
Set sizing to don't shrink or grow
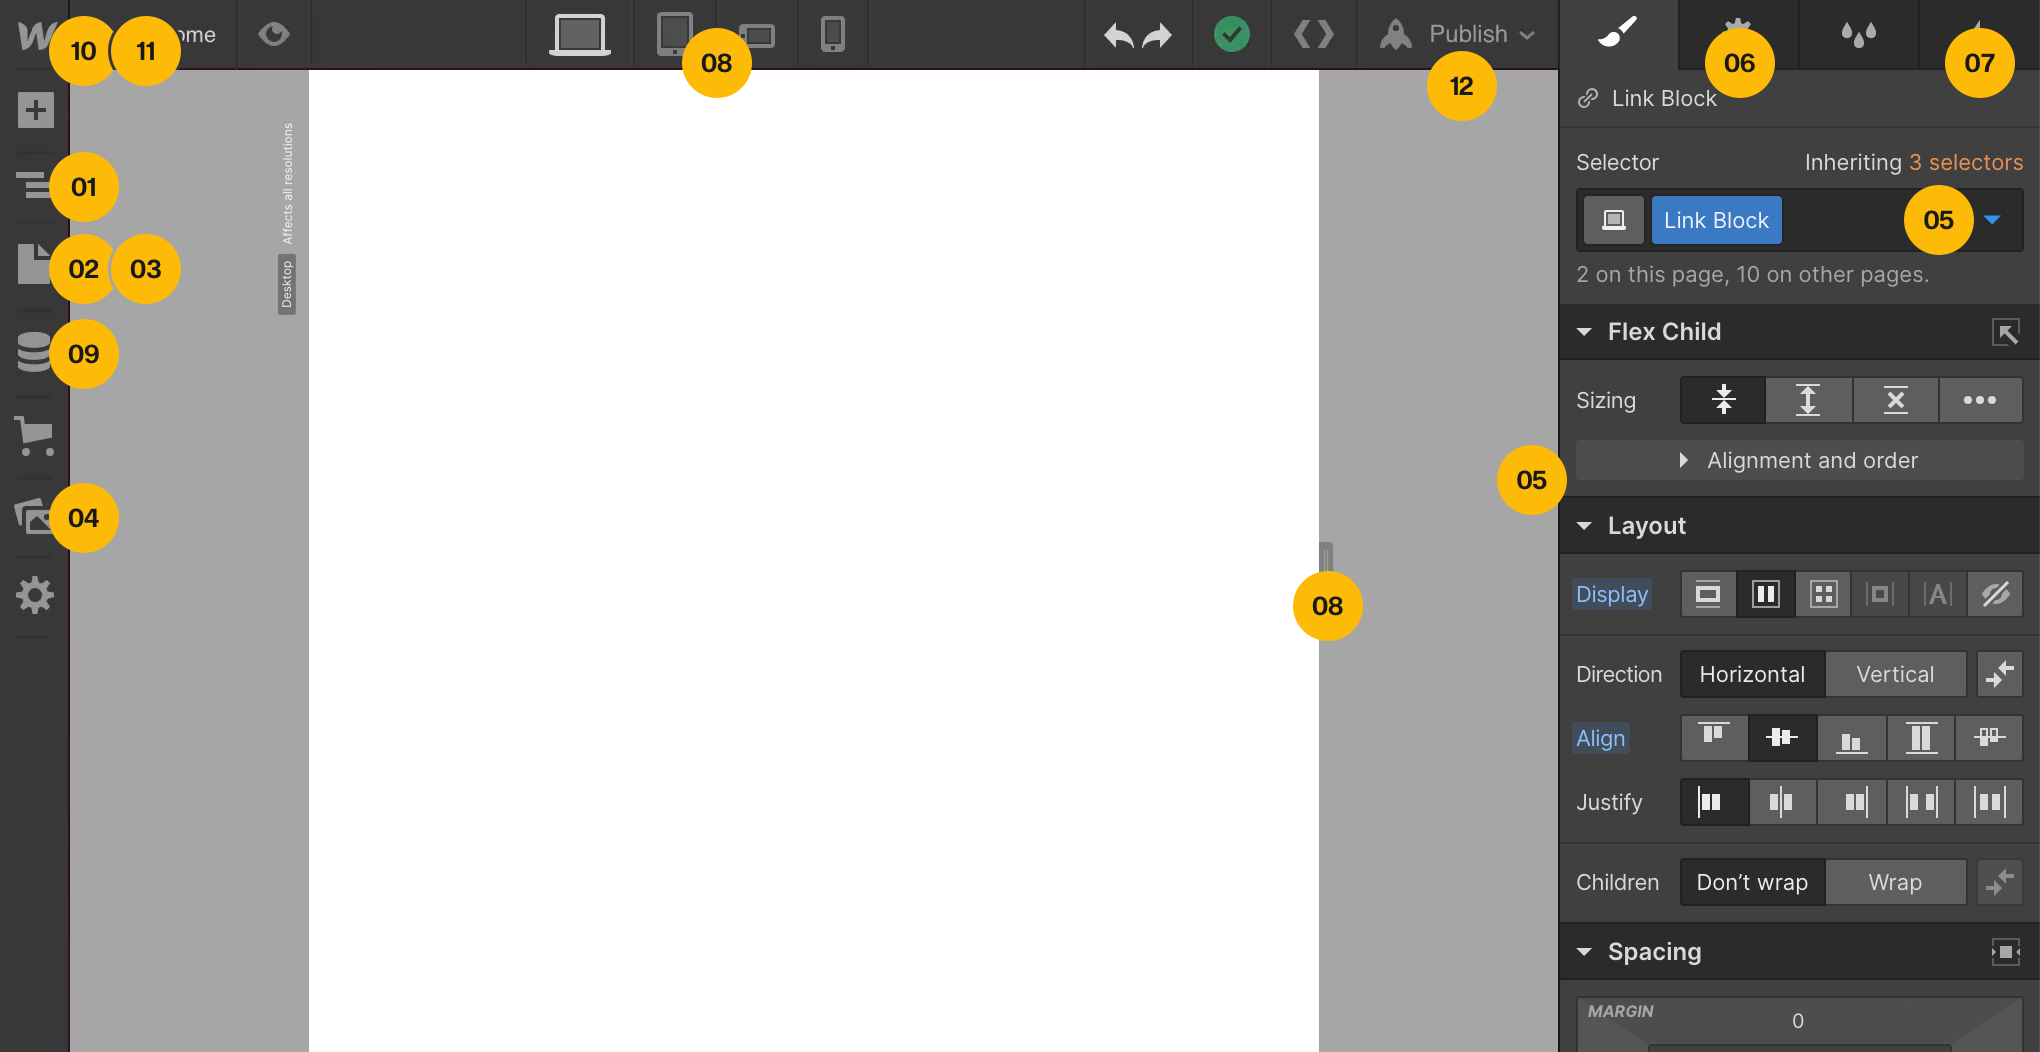(1895, 400)
